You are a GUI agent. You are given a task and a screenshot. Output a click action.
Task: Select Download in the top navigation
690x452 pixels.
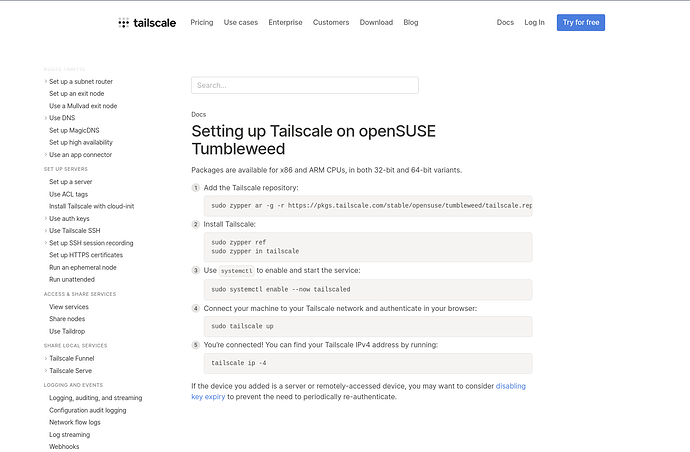click(376, 22)
